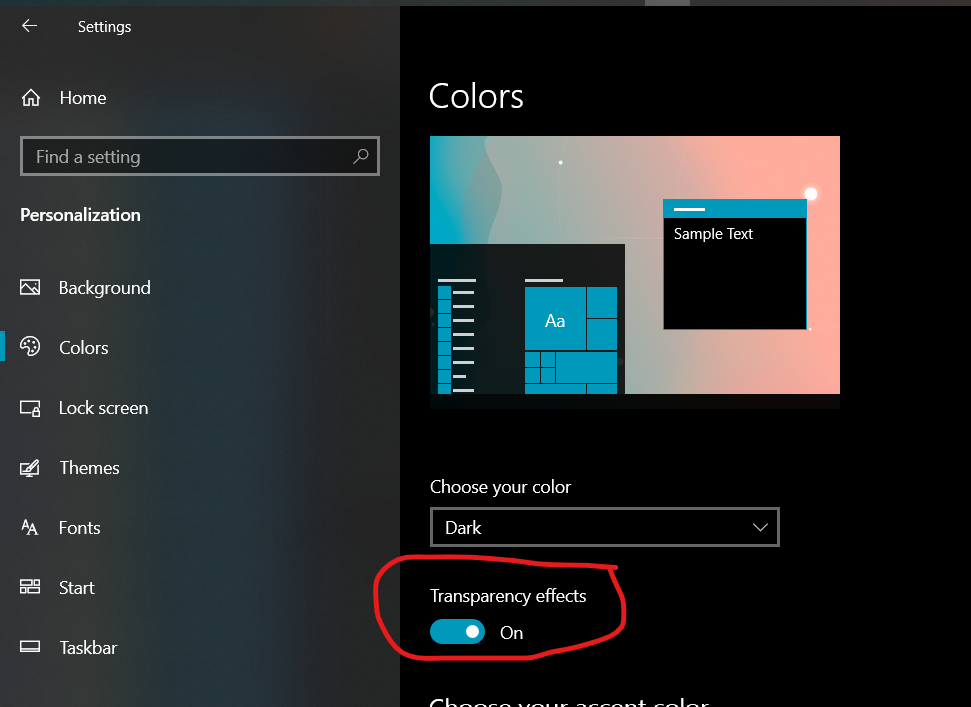Click the Settings window title text
This screenshot has width=971, height=707.
point(105,27)
